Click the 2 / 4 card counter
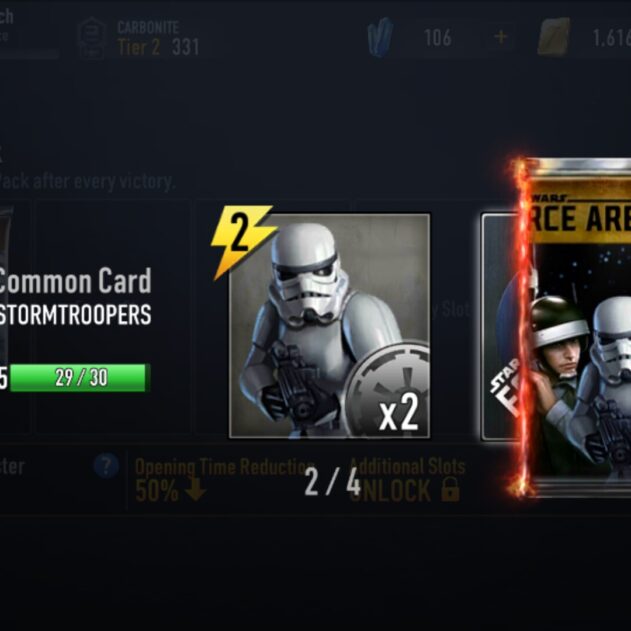This screenshot has width=631, height=631. click(332, 482)
